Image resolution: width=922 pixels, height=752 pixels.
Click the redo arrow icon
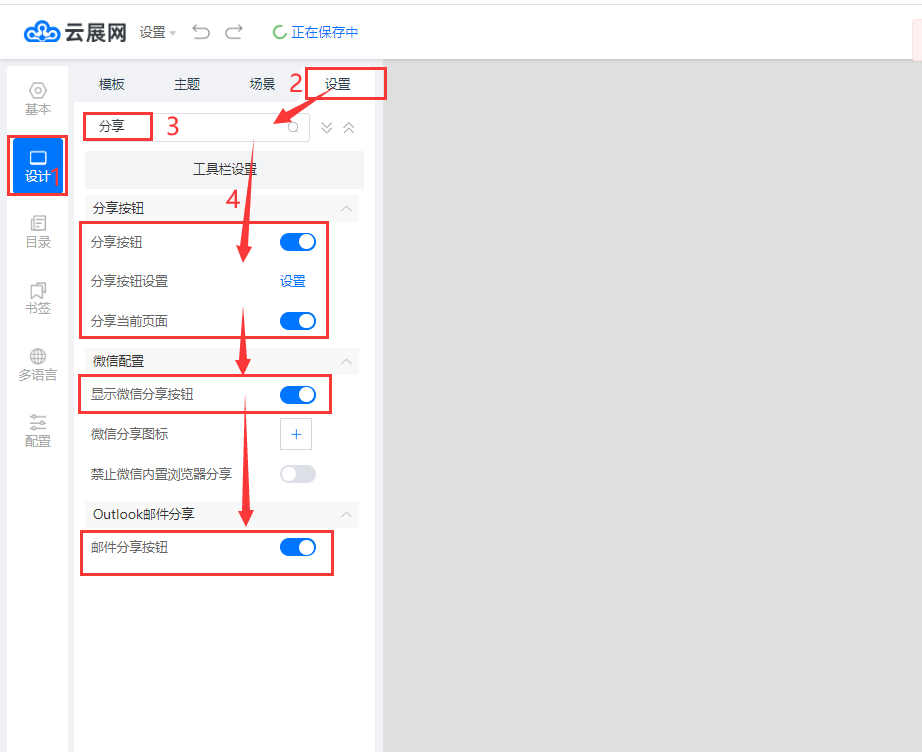(234, 32)
